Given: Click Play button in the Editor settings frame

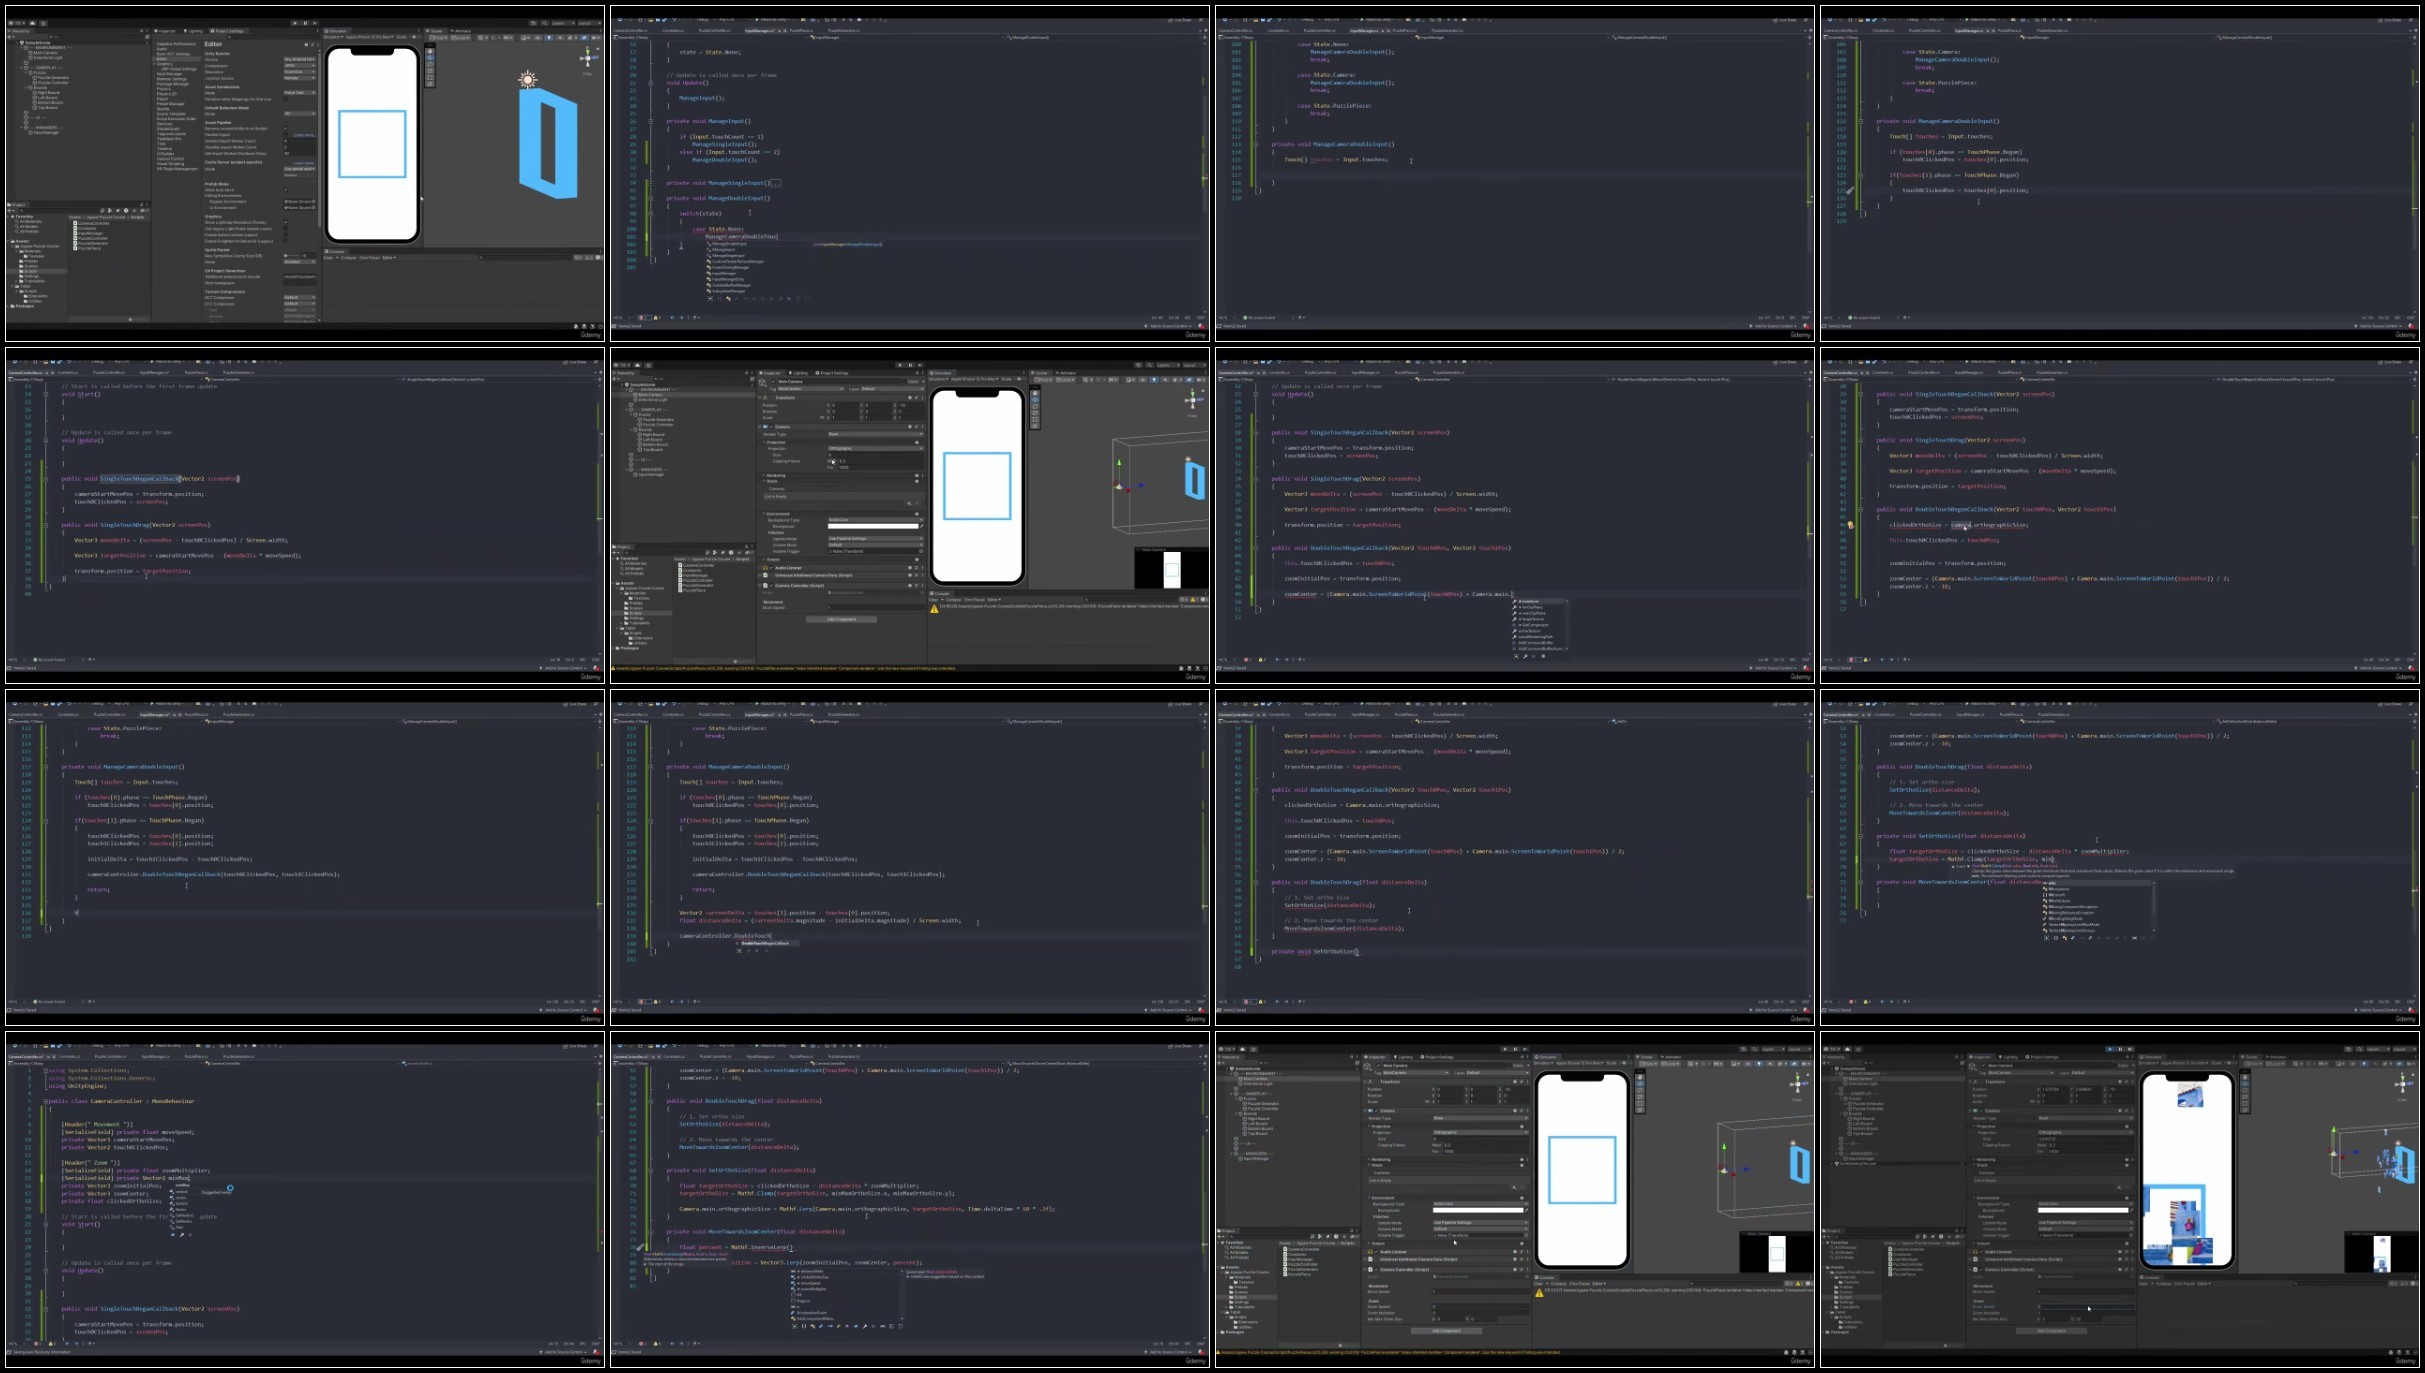Looking at the screenshot, I should tap(295, 23).
